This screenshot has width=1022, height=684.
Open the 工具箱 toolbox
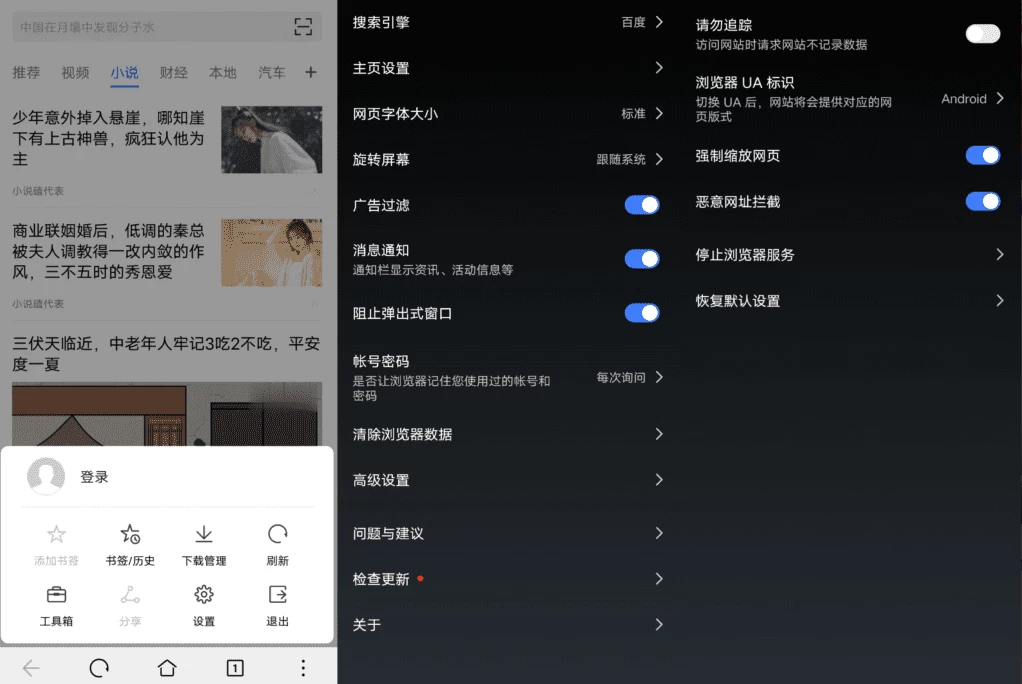(57, 596)
